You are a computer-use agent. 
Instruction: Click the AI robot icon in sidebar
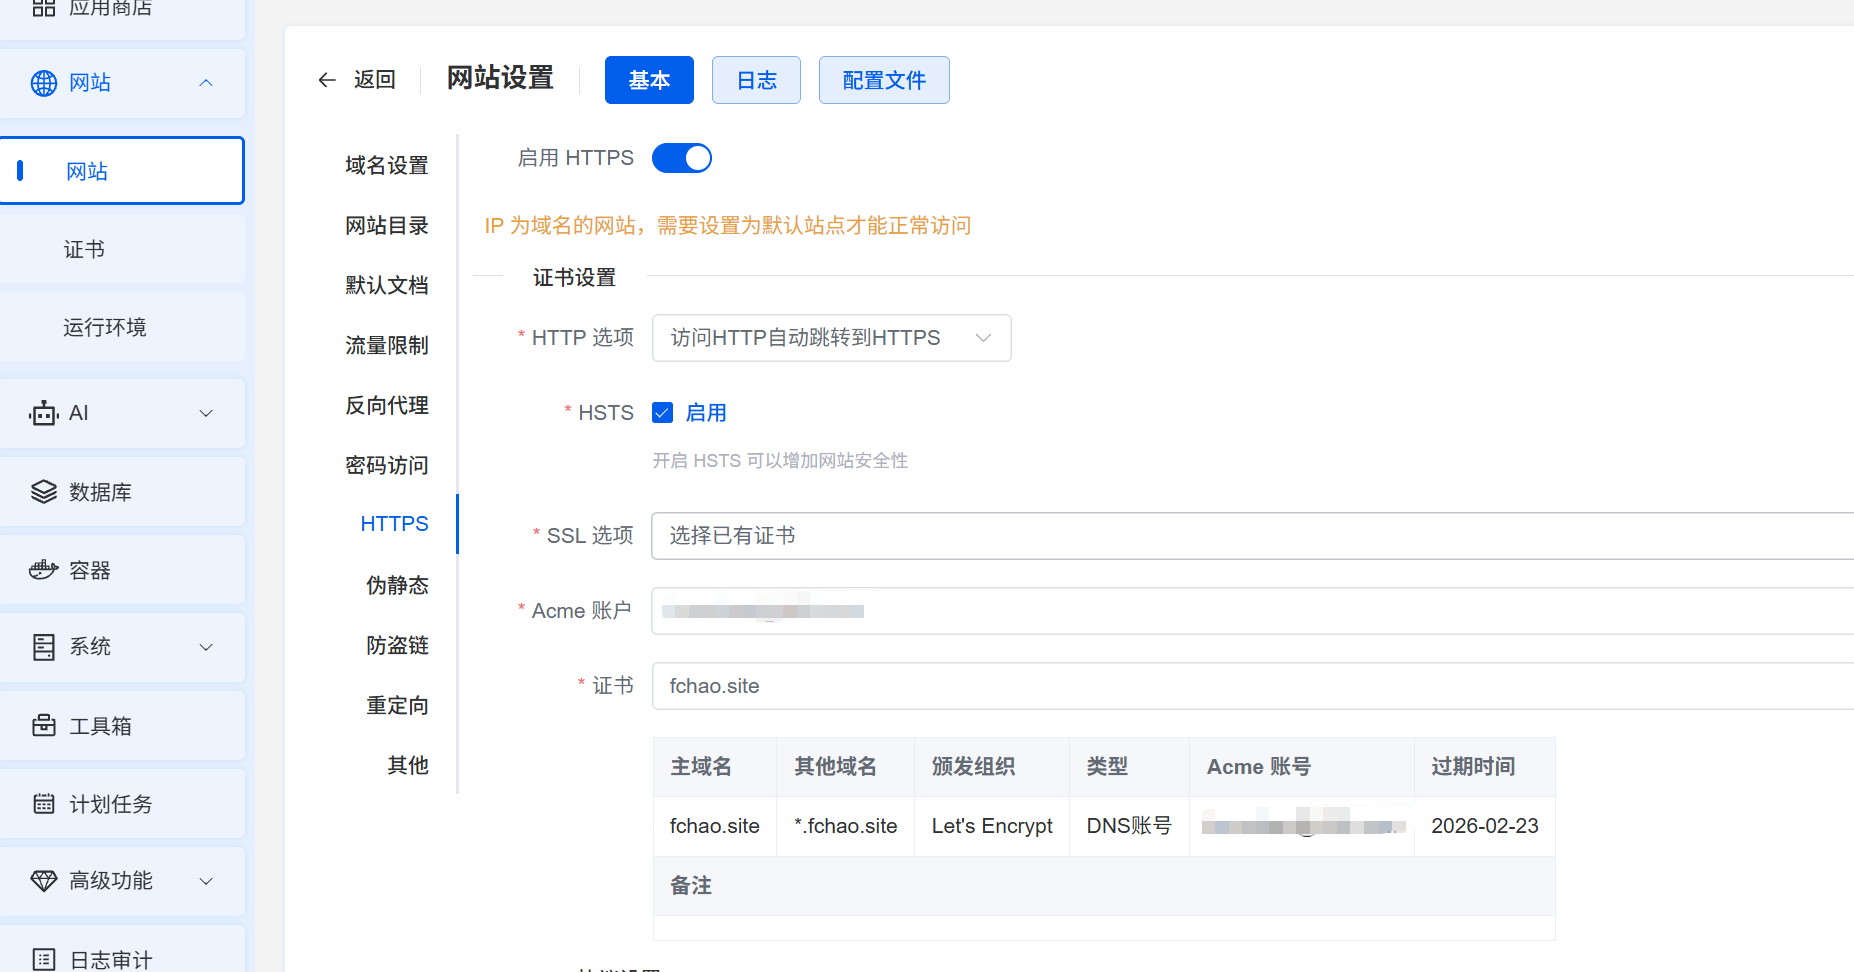point(44,413)
